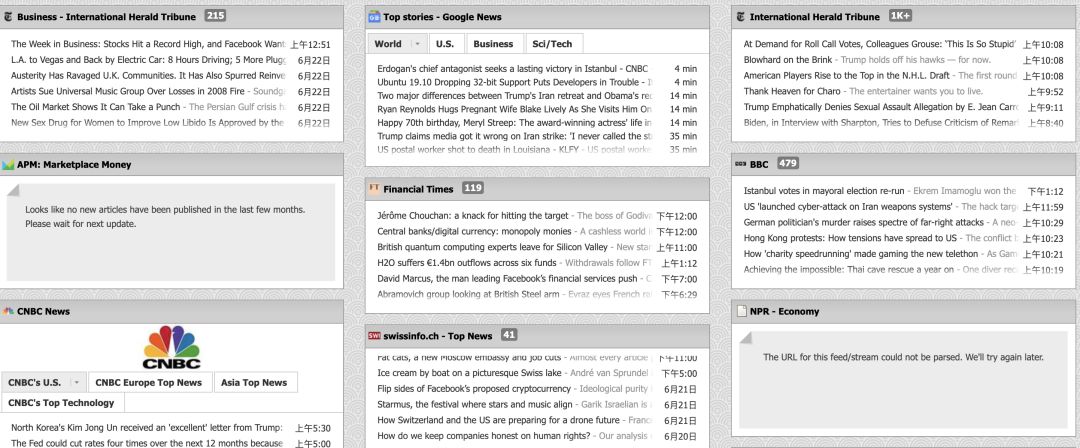Open the World tab dropdown arrow
The image size is (1080, 448).
pyautogui.click(x=416, y=43)
